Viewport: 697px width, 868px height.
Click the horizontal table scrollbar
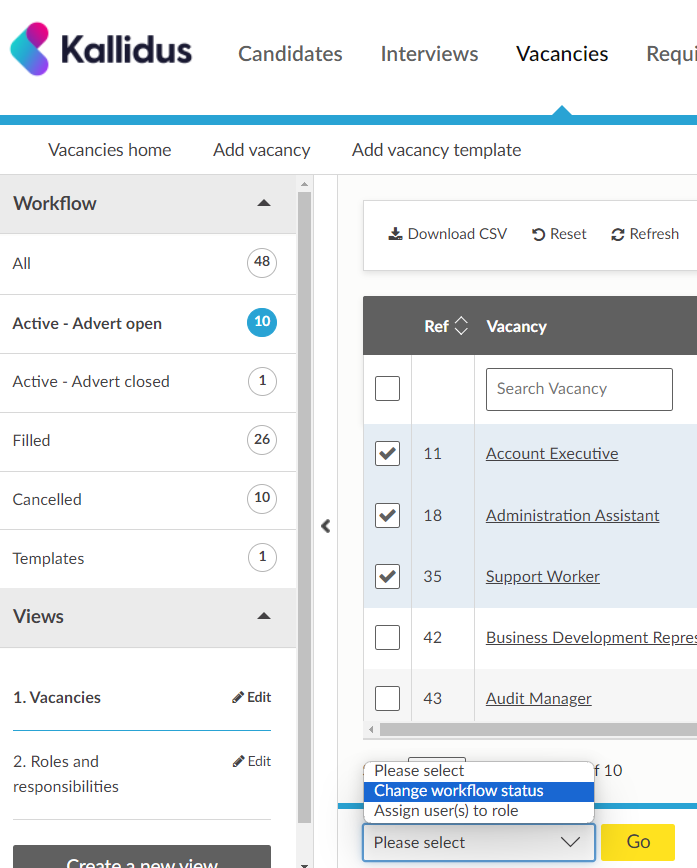(x=530, y=730)
